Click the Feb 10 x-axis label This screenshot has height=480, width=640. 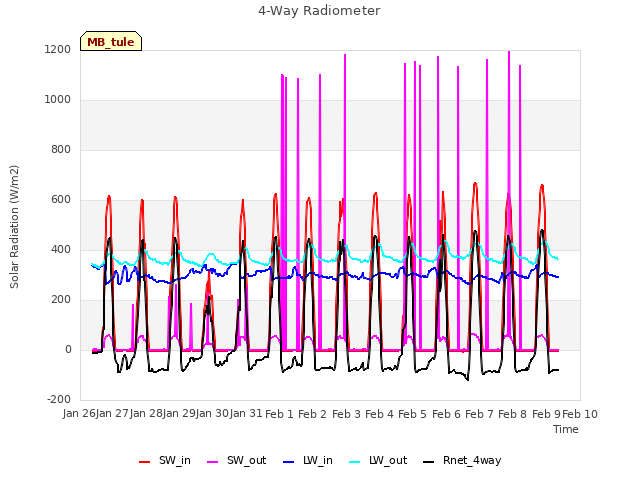pyautogui.click(x=580, y=414)
